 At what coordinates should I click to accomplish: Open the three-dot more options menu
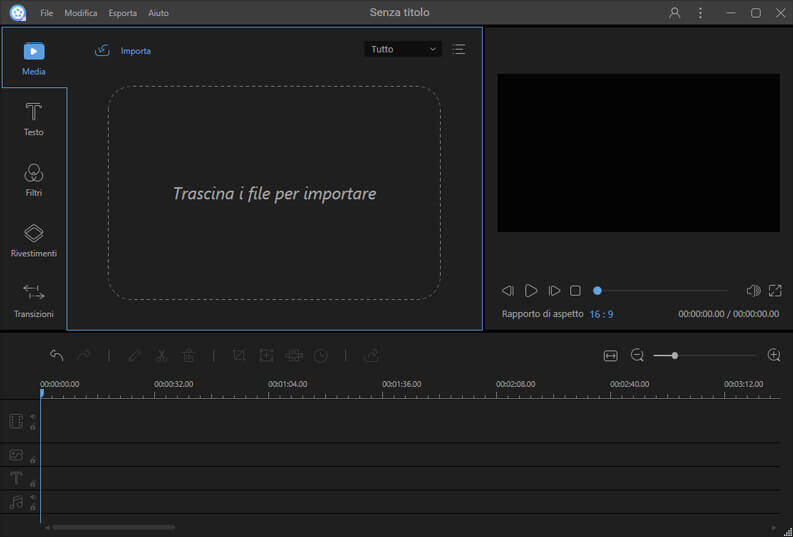click(700, 13)
